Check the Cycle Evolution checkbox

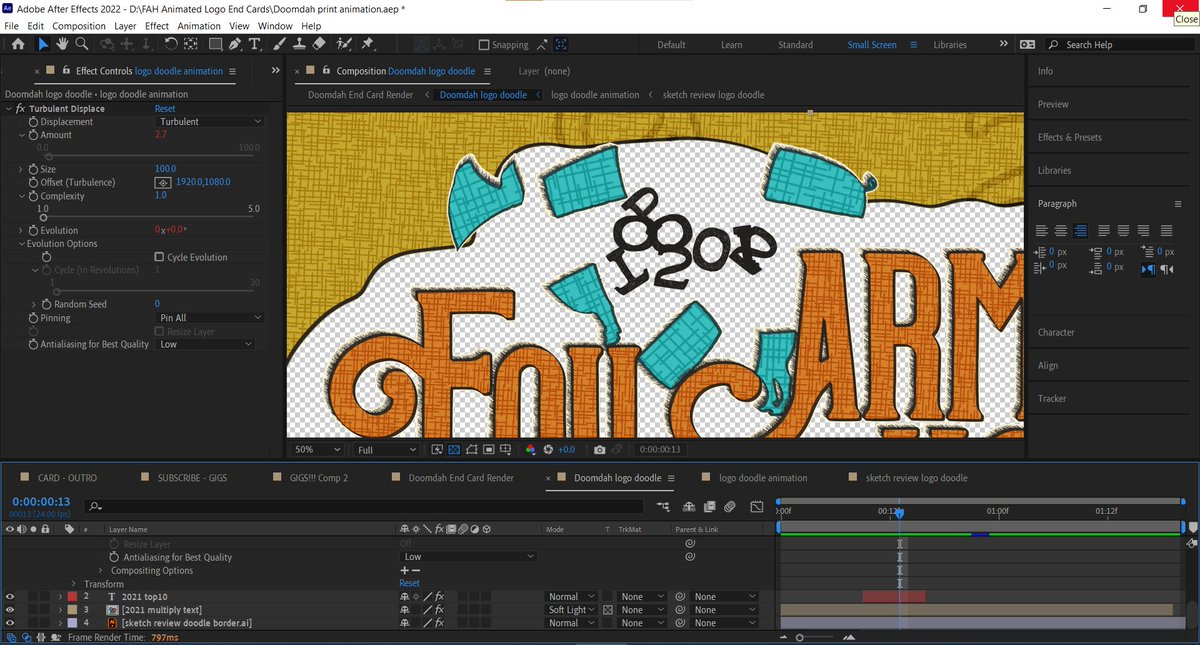(x=160, y=257)
